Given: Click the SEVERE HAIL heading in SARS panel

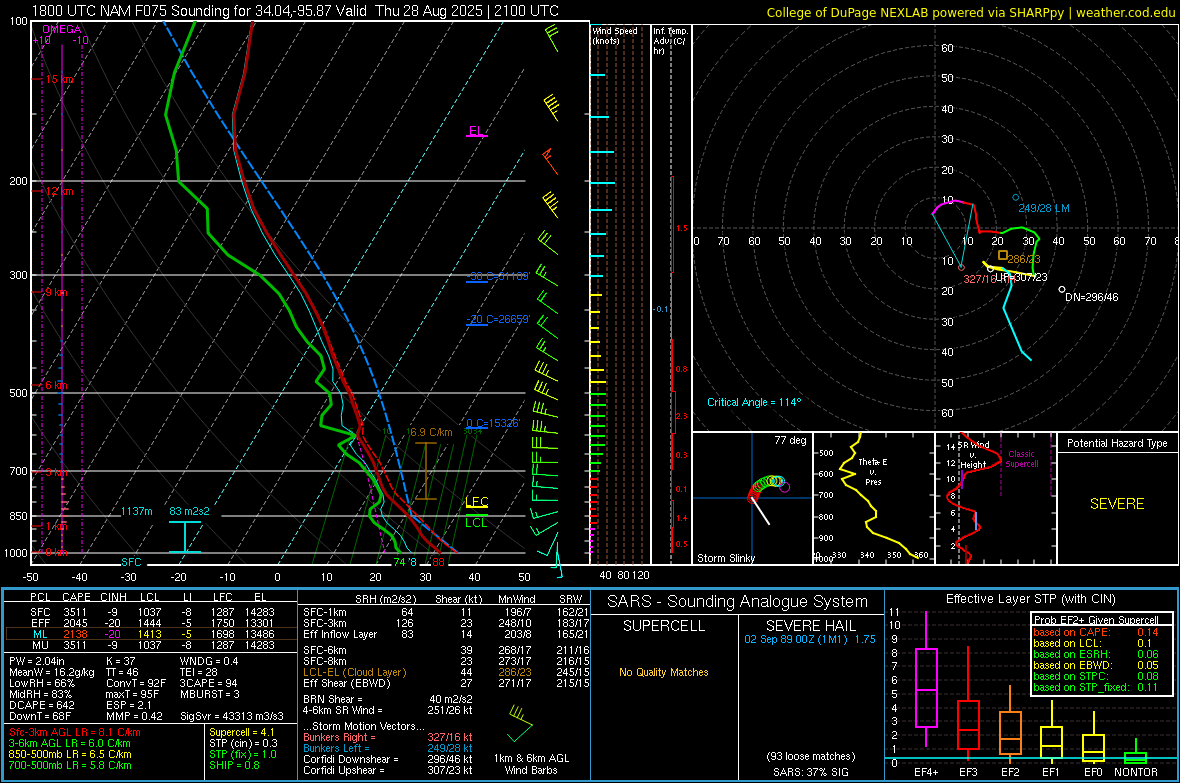Looking at the screenshot, I should pyautogui.click(x=810, y=626).
